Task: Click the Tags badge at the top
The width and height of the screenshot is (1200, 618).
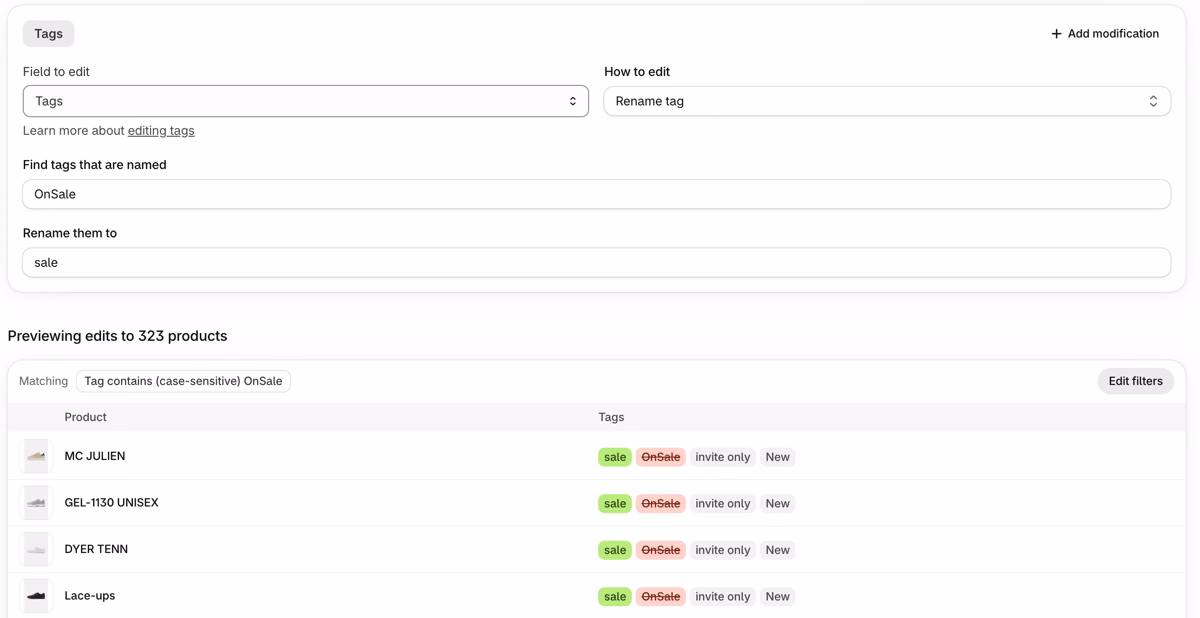Action: 49,34
